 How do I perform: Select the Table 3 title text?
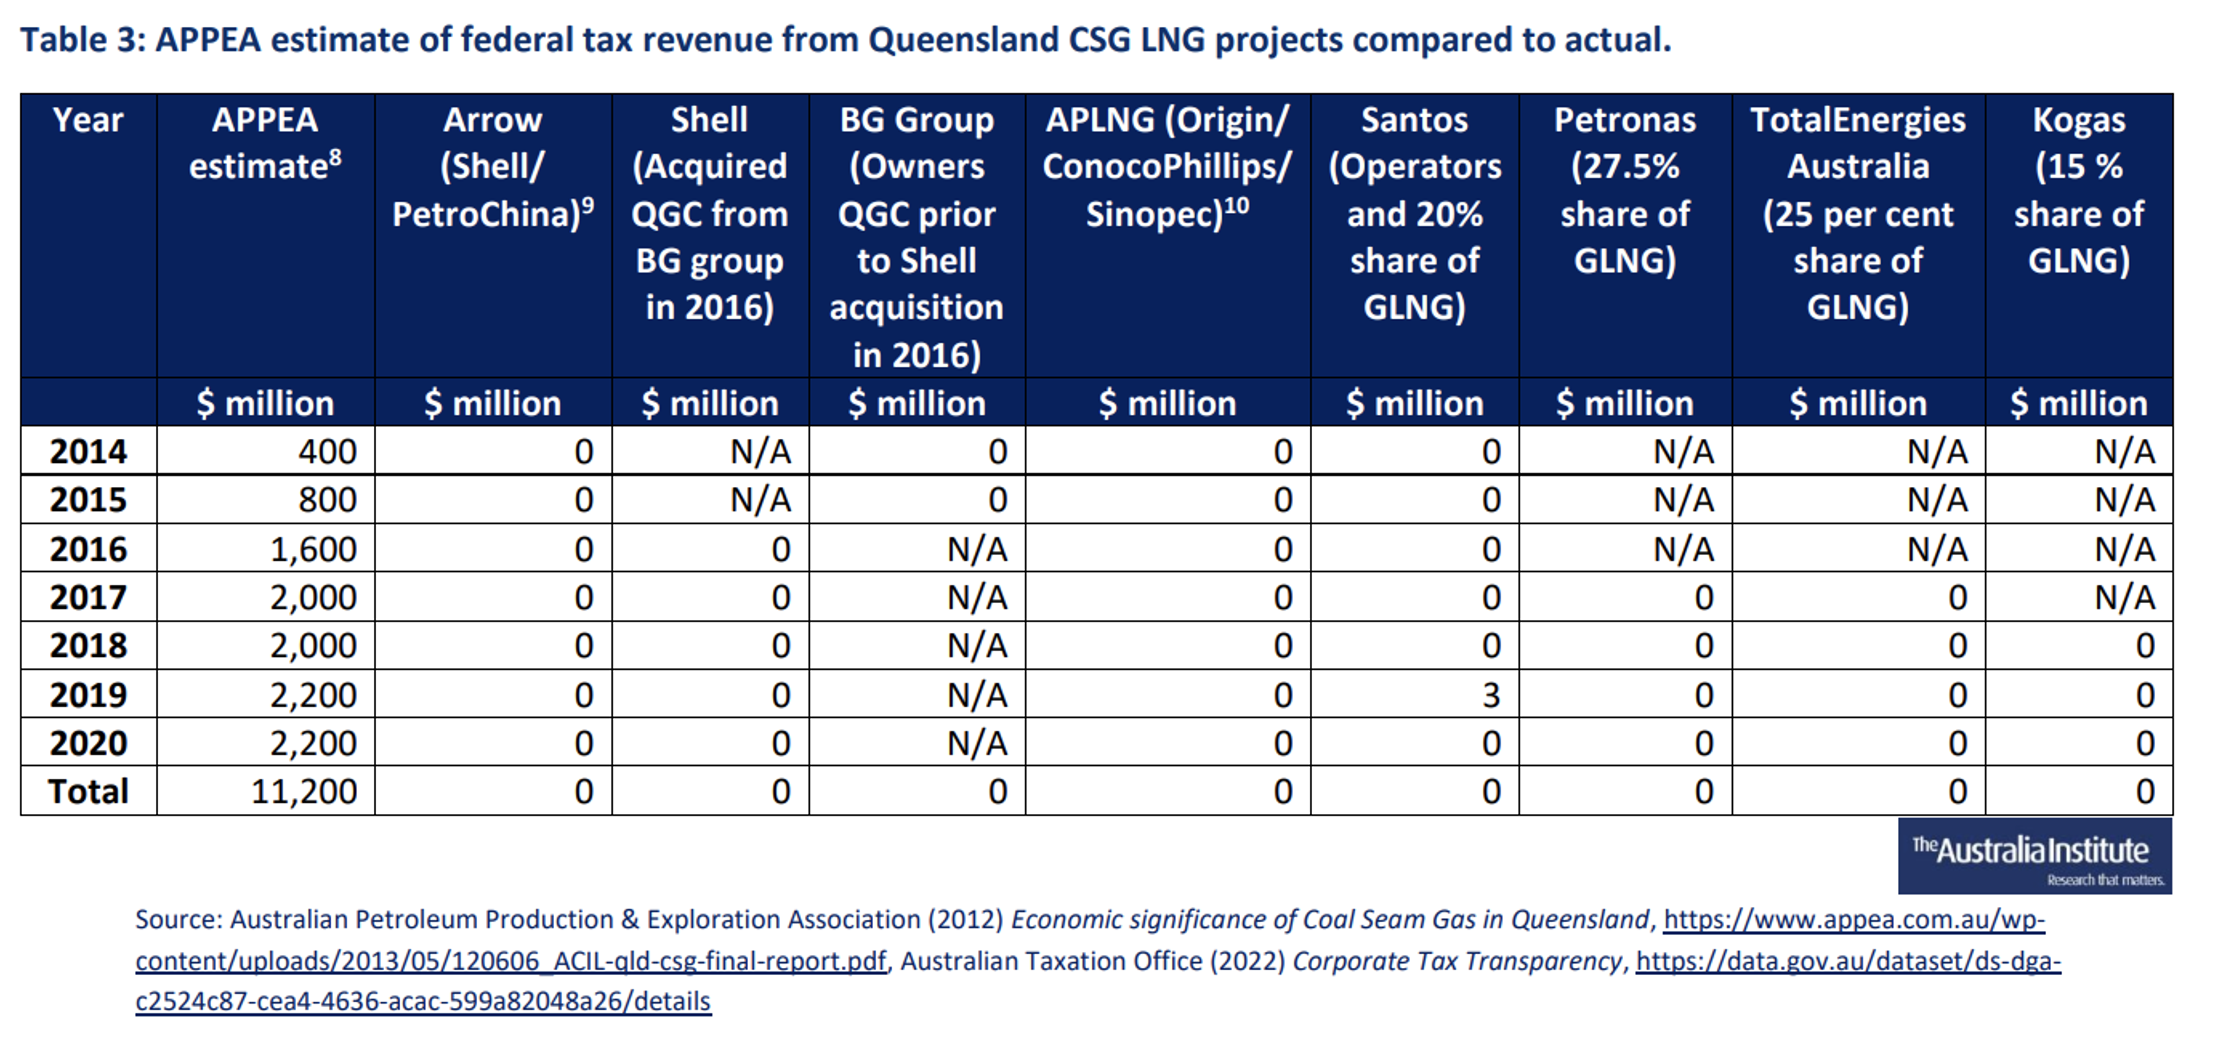846,40
